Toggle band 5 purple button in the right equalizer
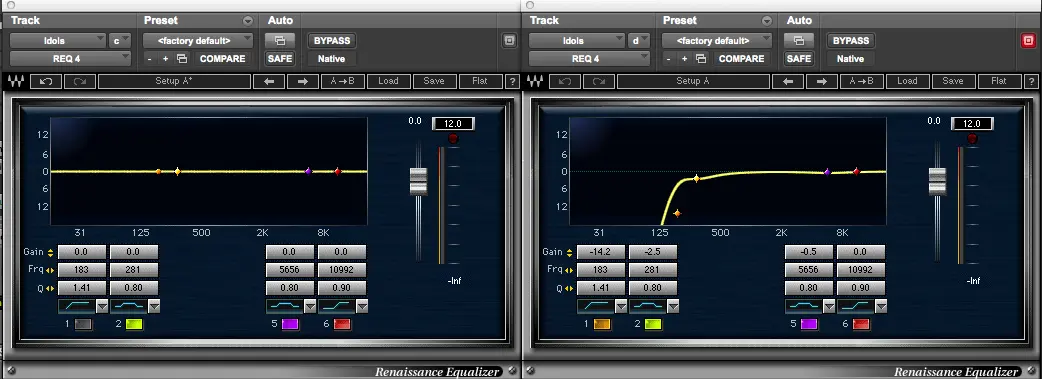 click(809, 324)
